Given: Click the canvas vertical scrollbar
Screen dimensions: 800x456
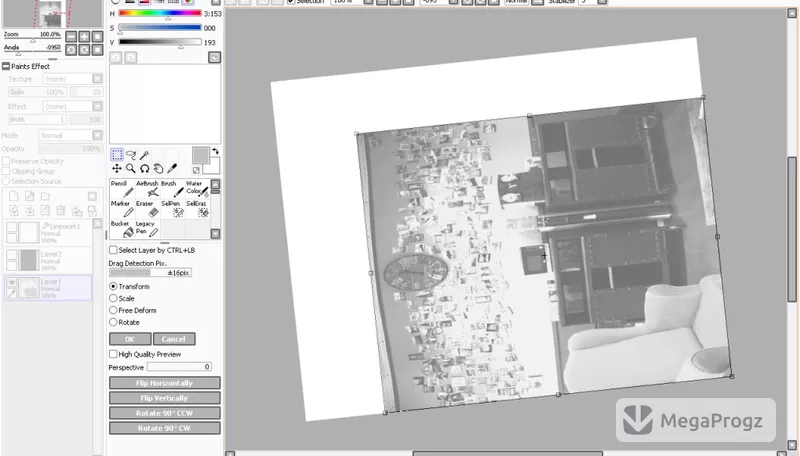Looking at the screenshot, I should [792, 229].
